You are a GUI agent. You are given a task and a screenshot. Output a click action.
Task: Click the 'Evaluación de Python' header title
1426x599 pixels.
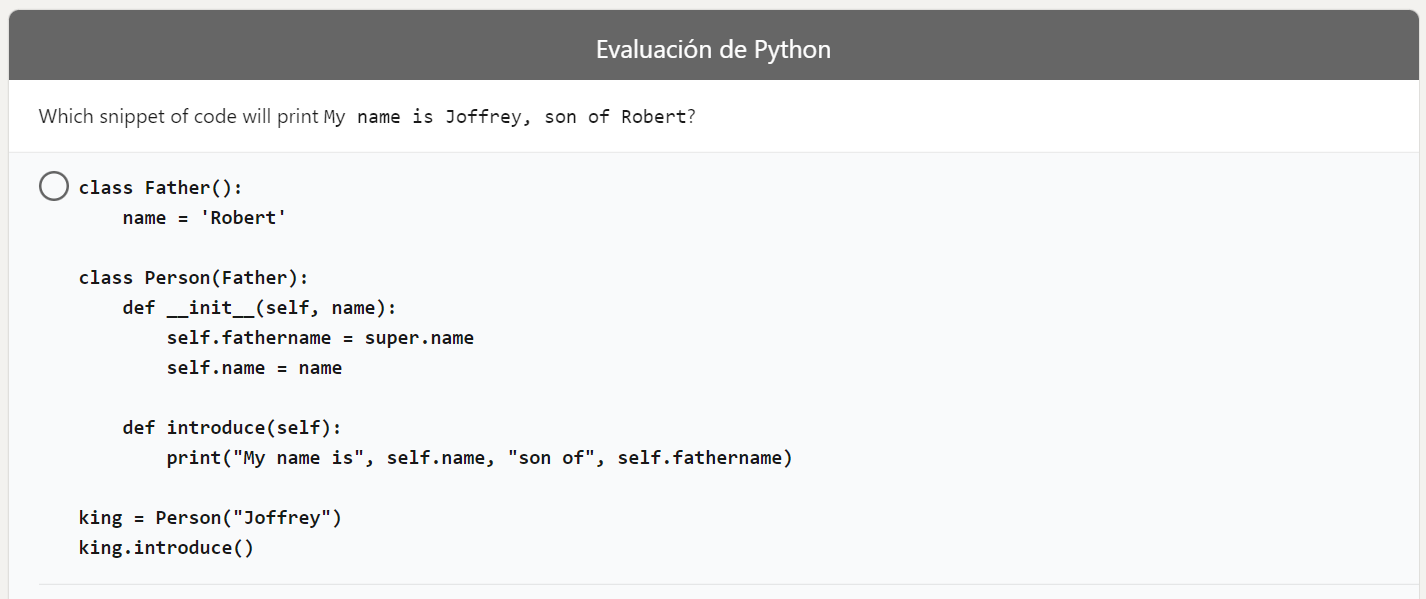[713, 49]
